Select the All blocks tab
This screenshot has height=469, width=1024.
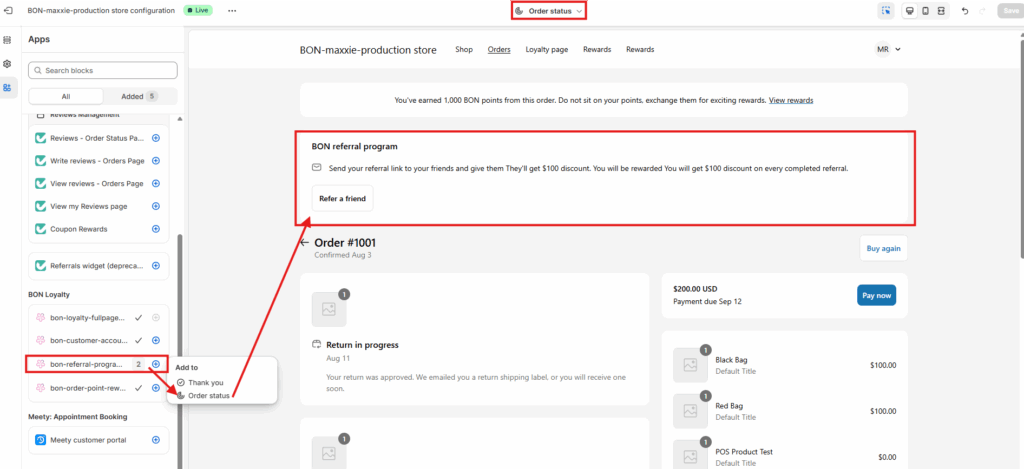coord(66,96)
